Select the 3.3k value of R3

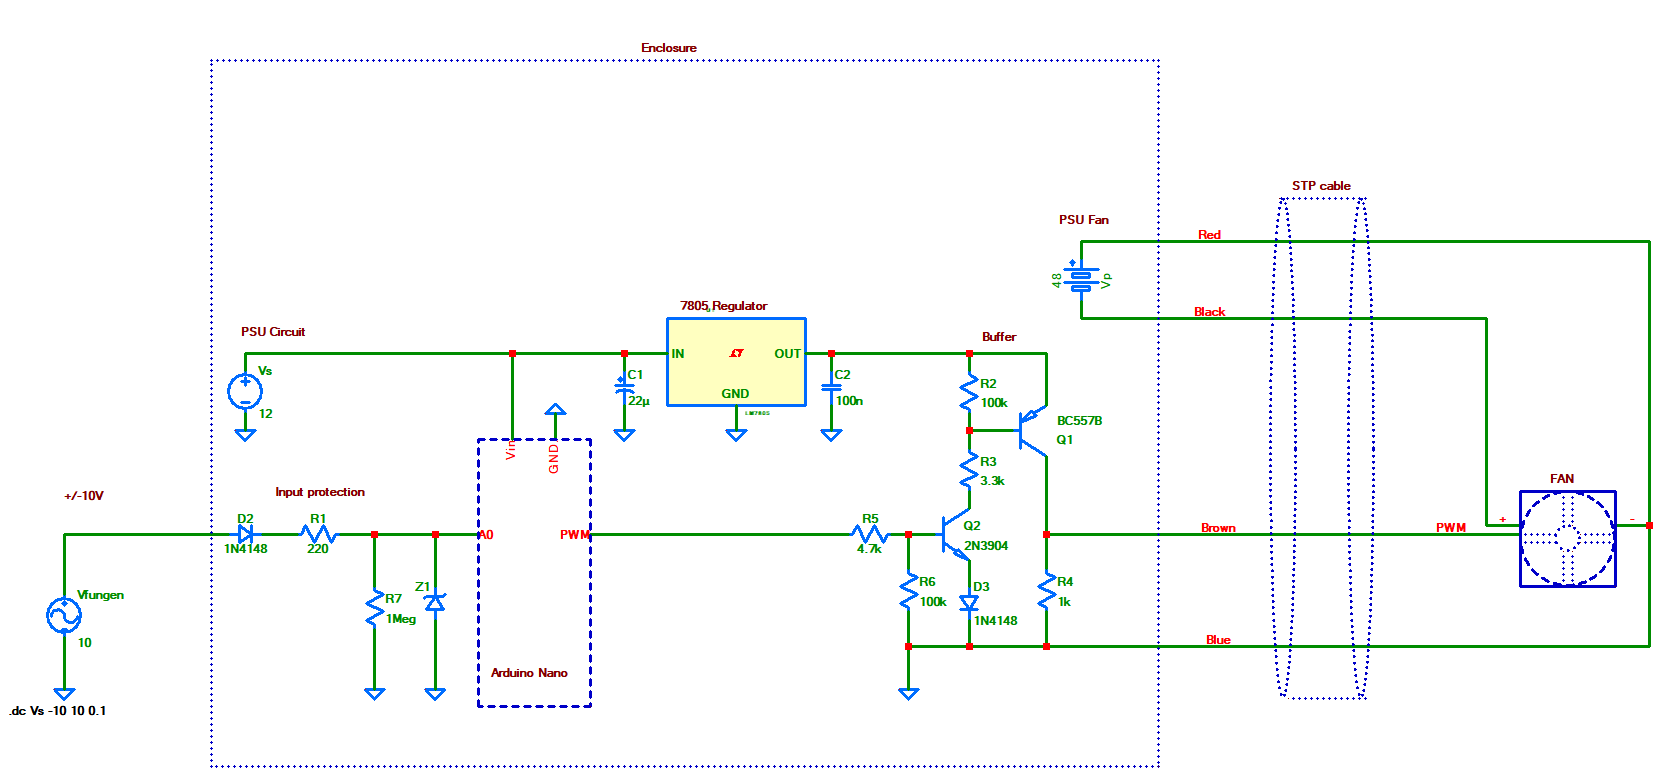coord(992,481)
